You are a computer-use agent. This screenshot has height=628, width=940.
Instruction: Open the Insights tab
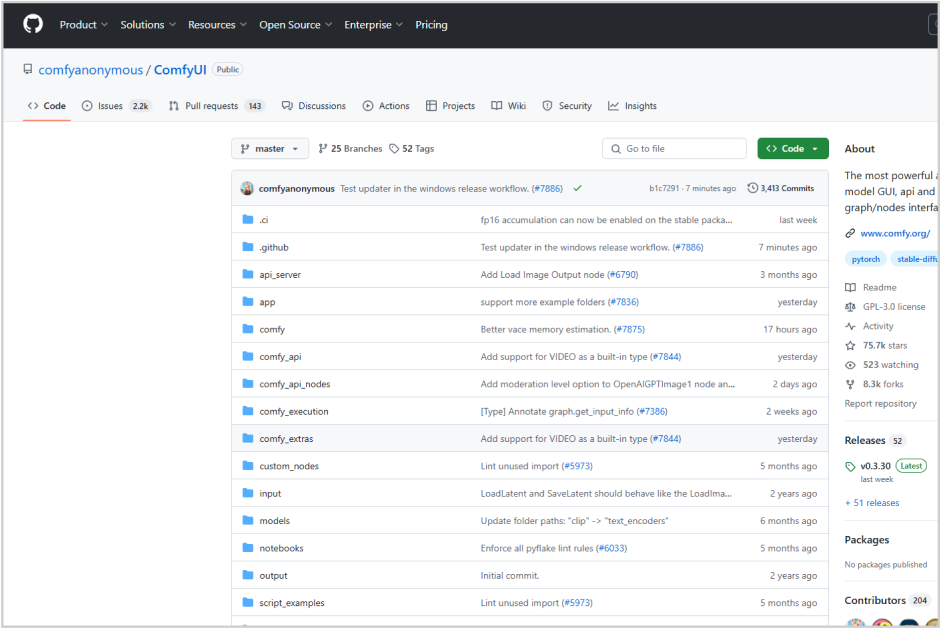coord(632,105)
